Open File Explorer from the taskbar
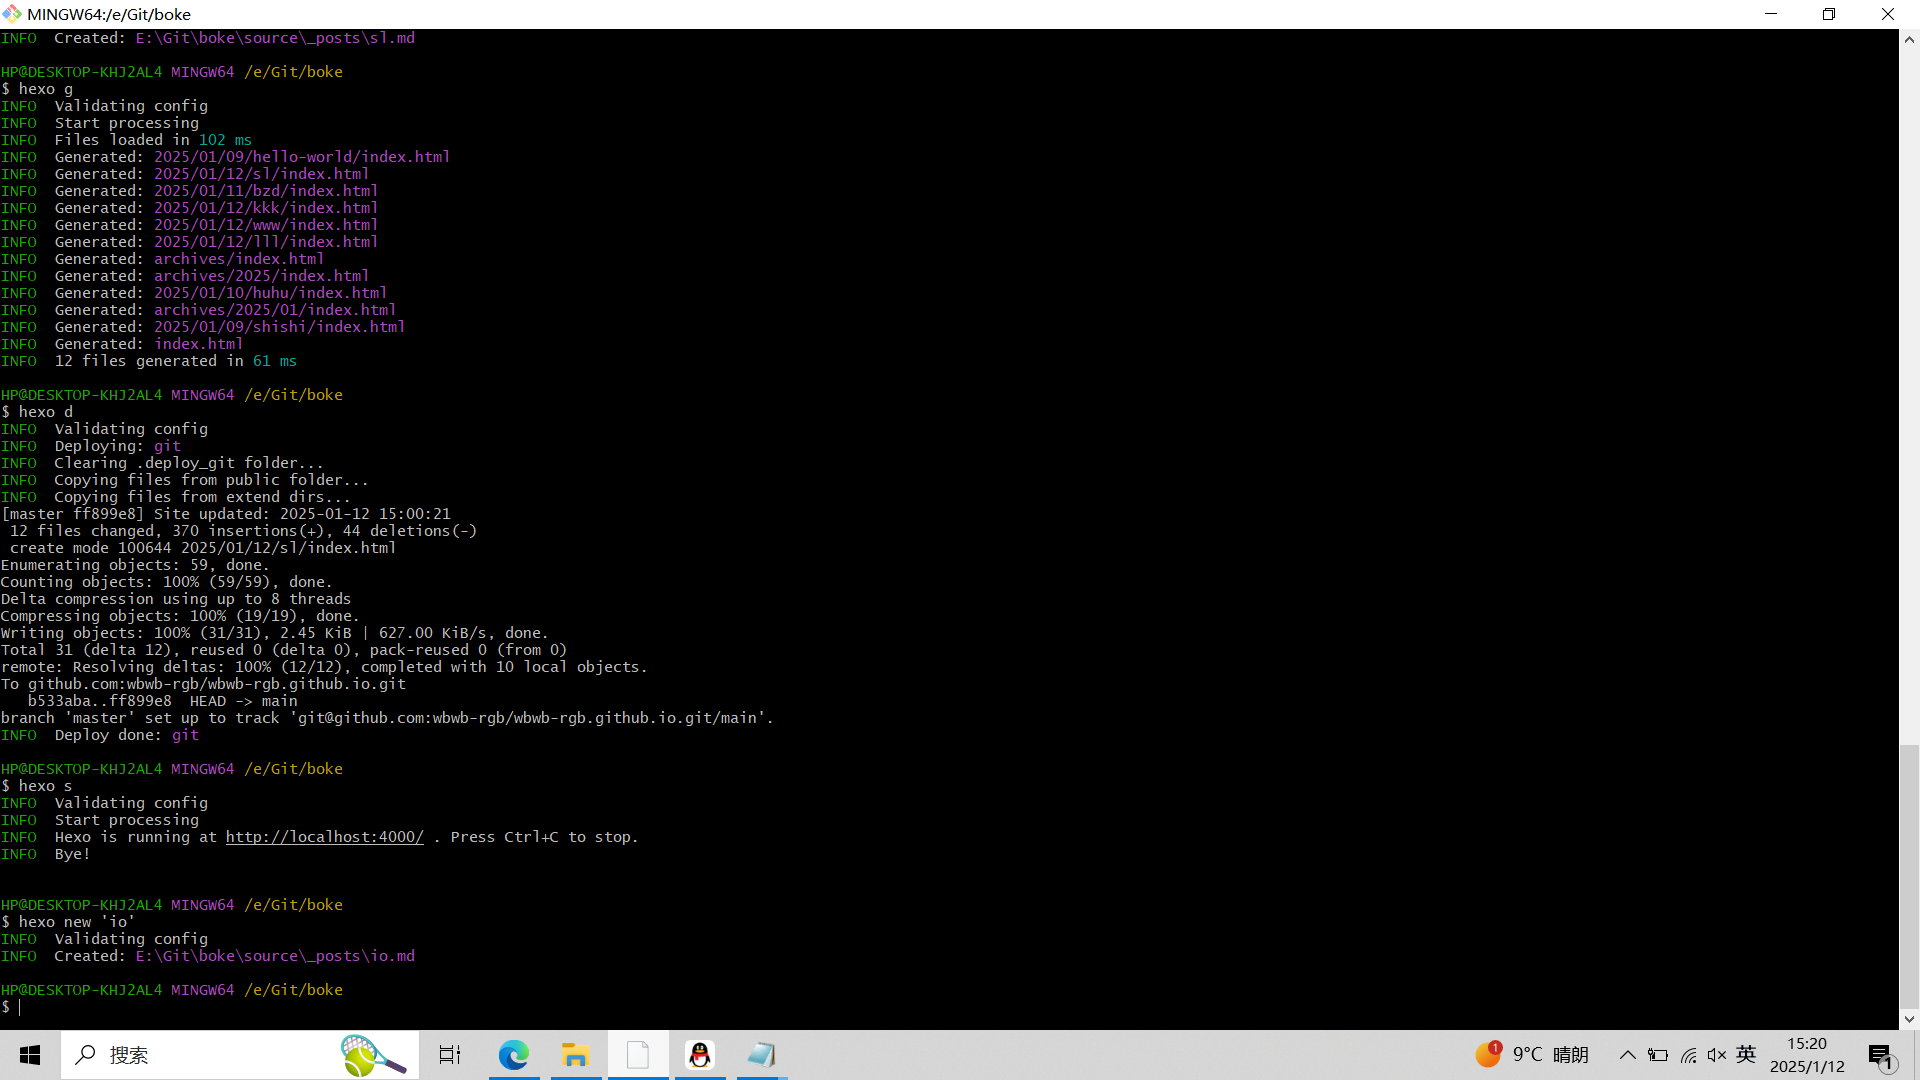The width and height of the screenshot is (1920, 1080). point(575,1055)
